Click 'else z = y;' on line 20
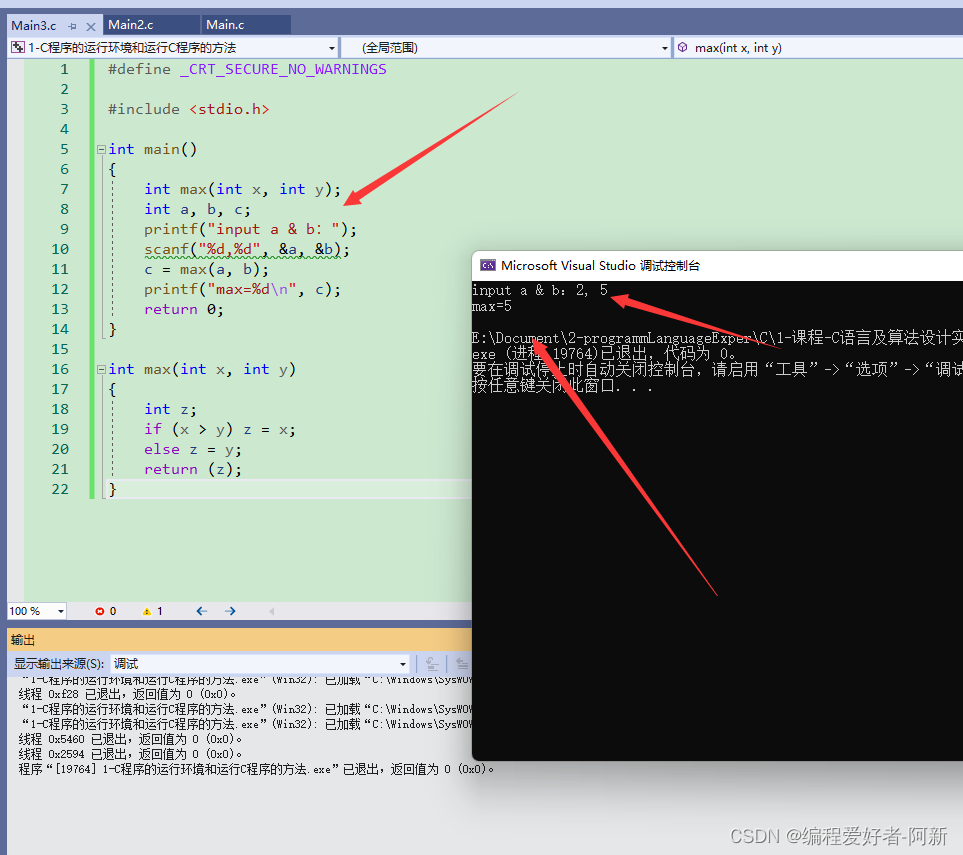963x855 pixels. point(193,450)
